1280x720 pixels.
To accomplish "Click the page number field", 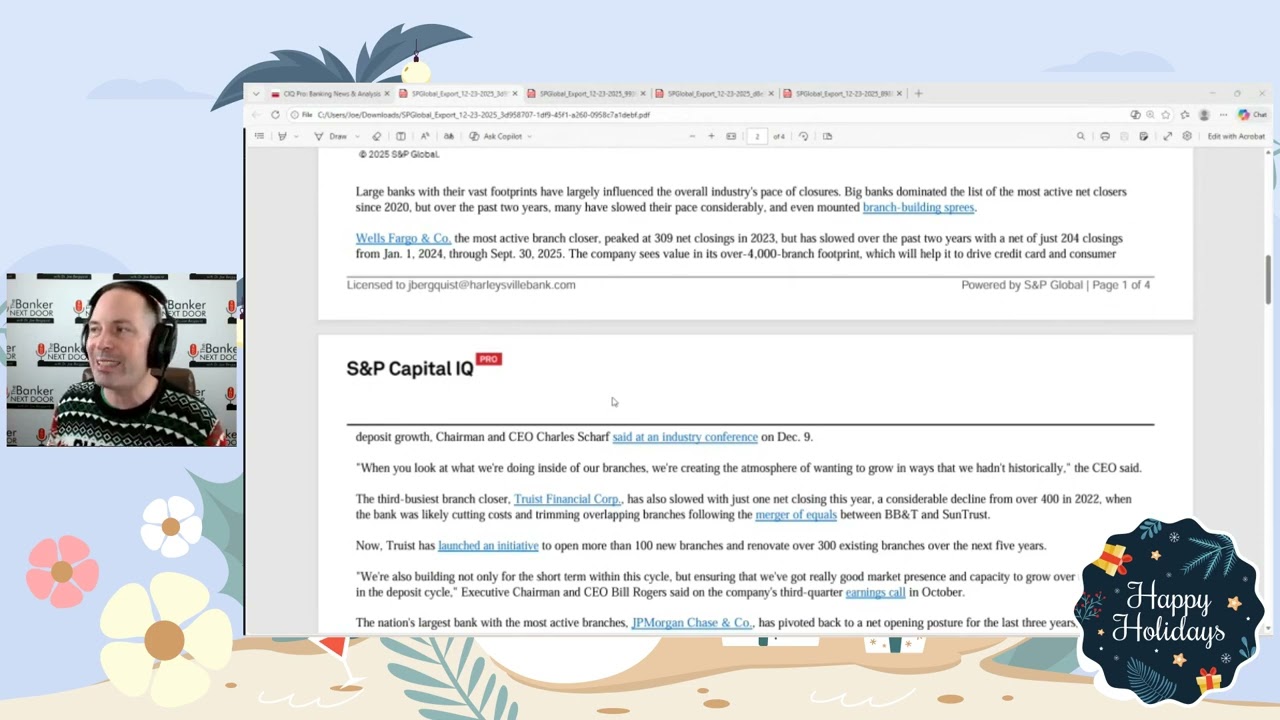I will (x=757, y=136).
